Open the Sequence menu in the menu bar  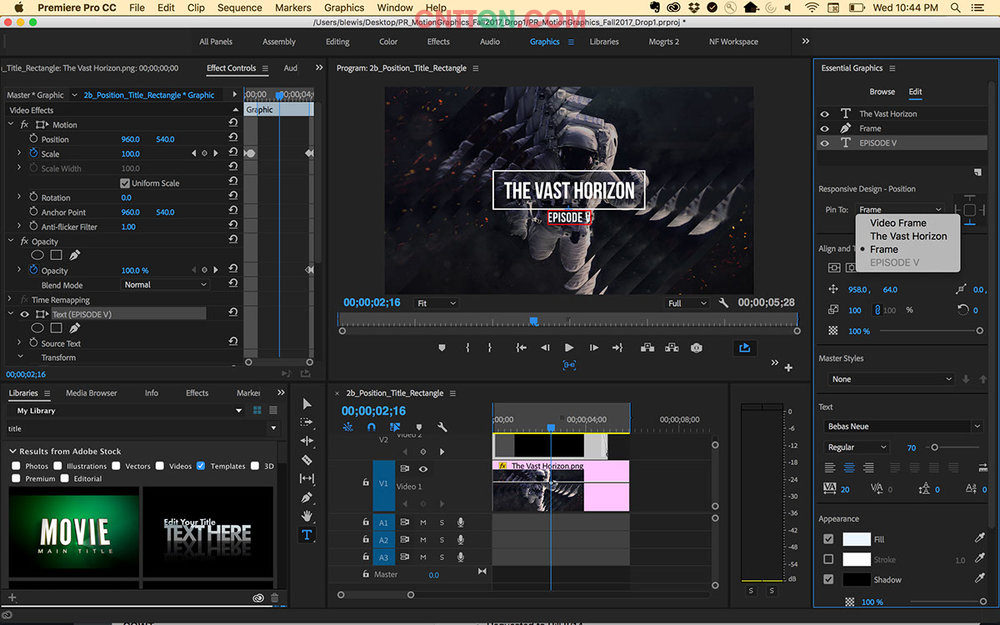[x=239, y=7]
